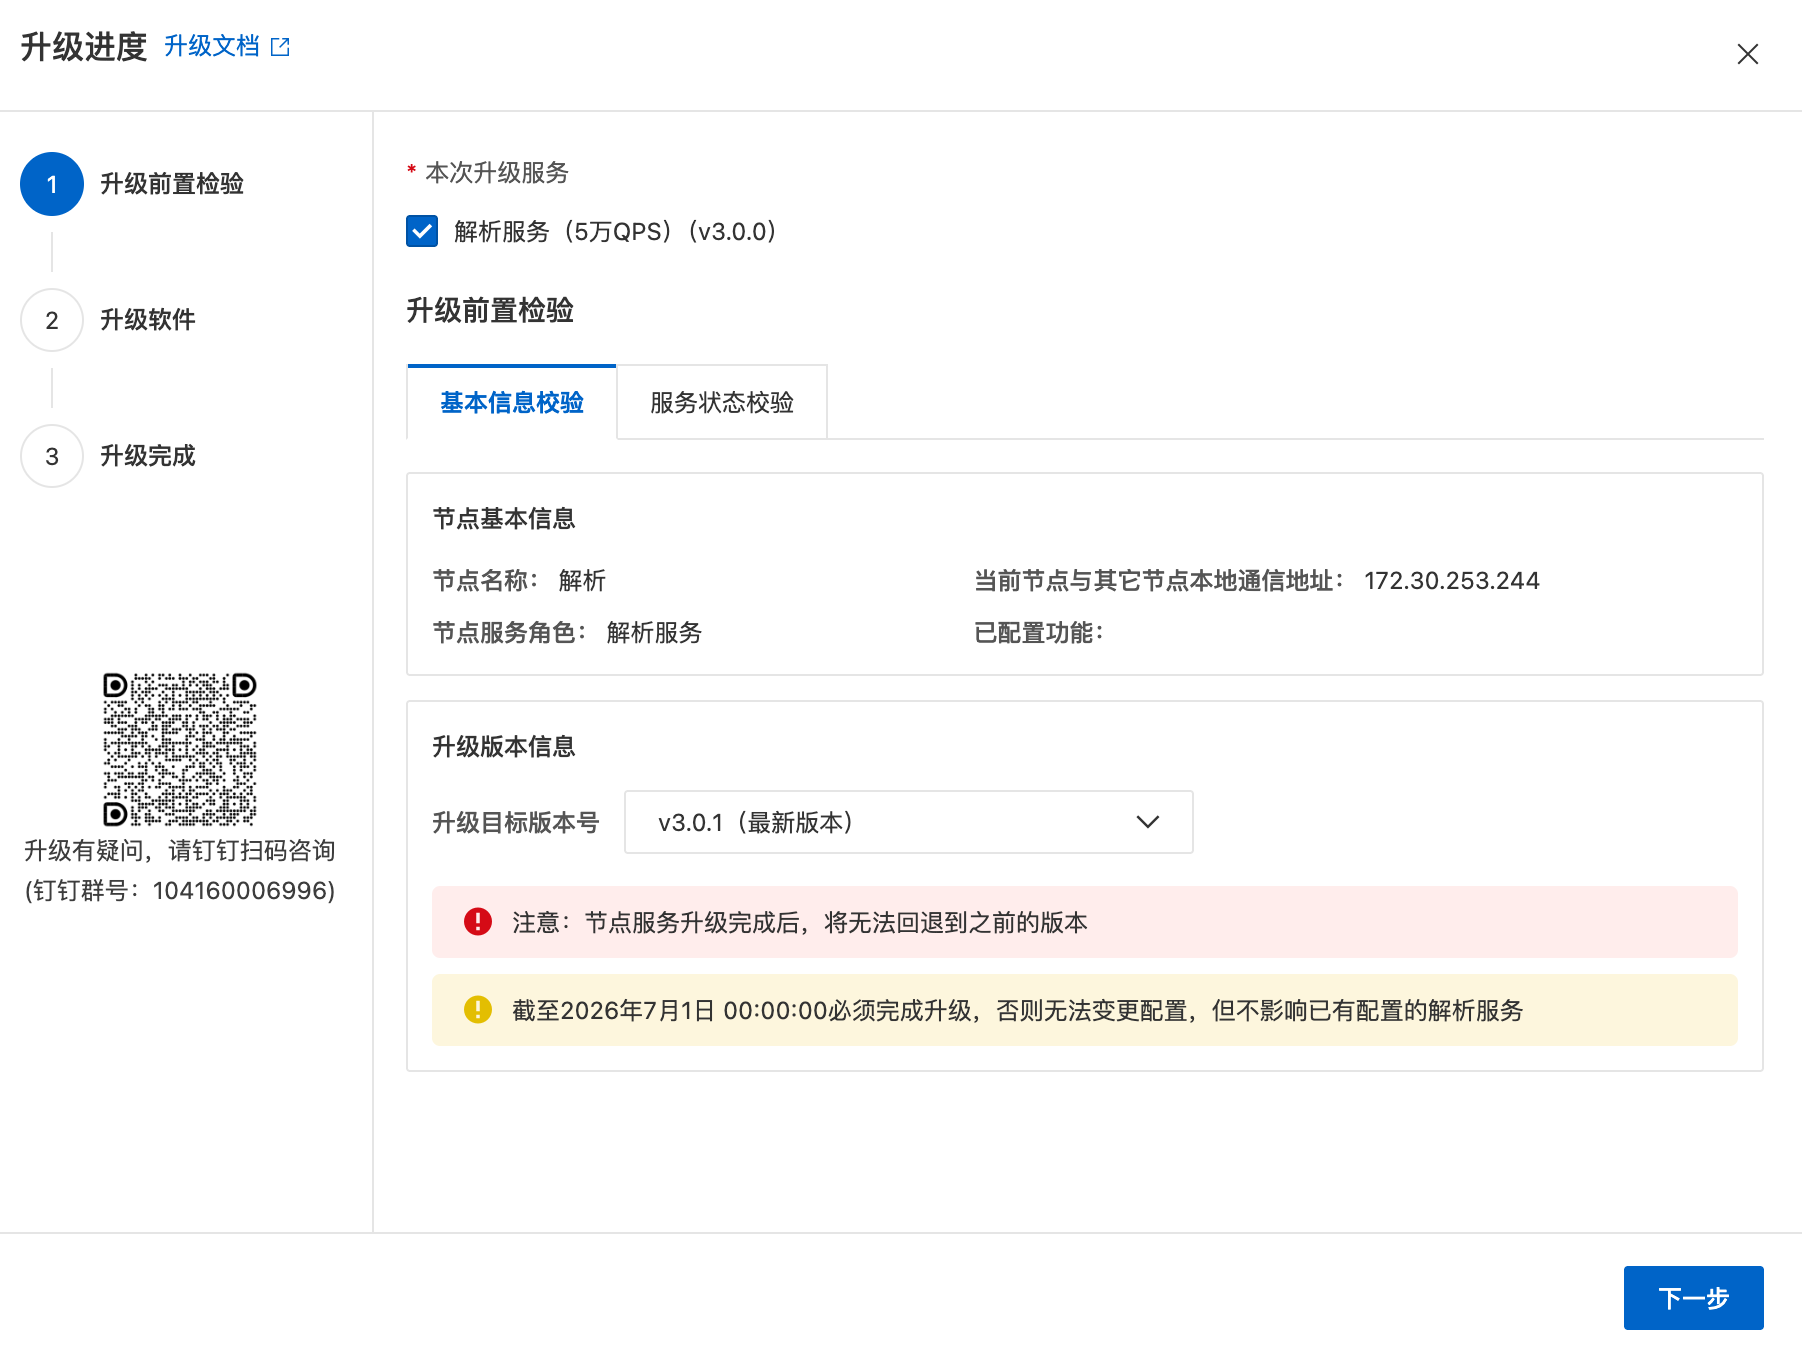
Task: Click the 升级进度 dialog title
Action: point(84,47)
